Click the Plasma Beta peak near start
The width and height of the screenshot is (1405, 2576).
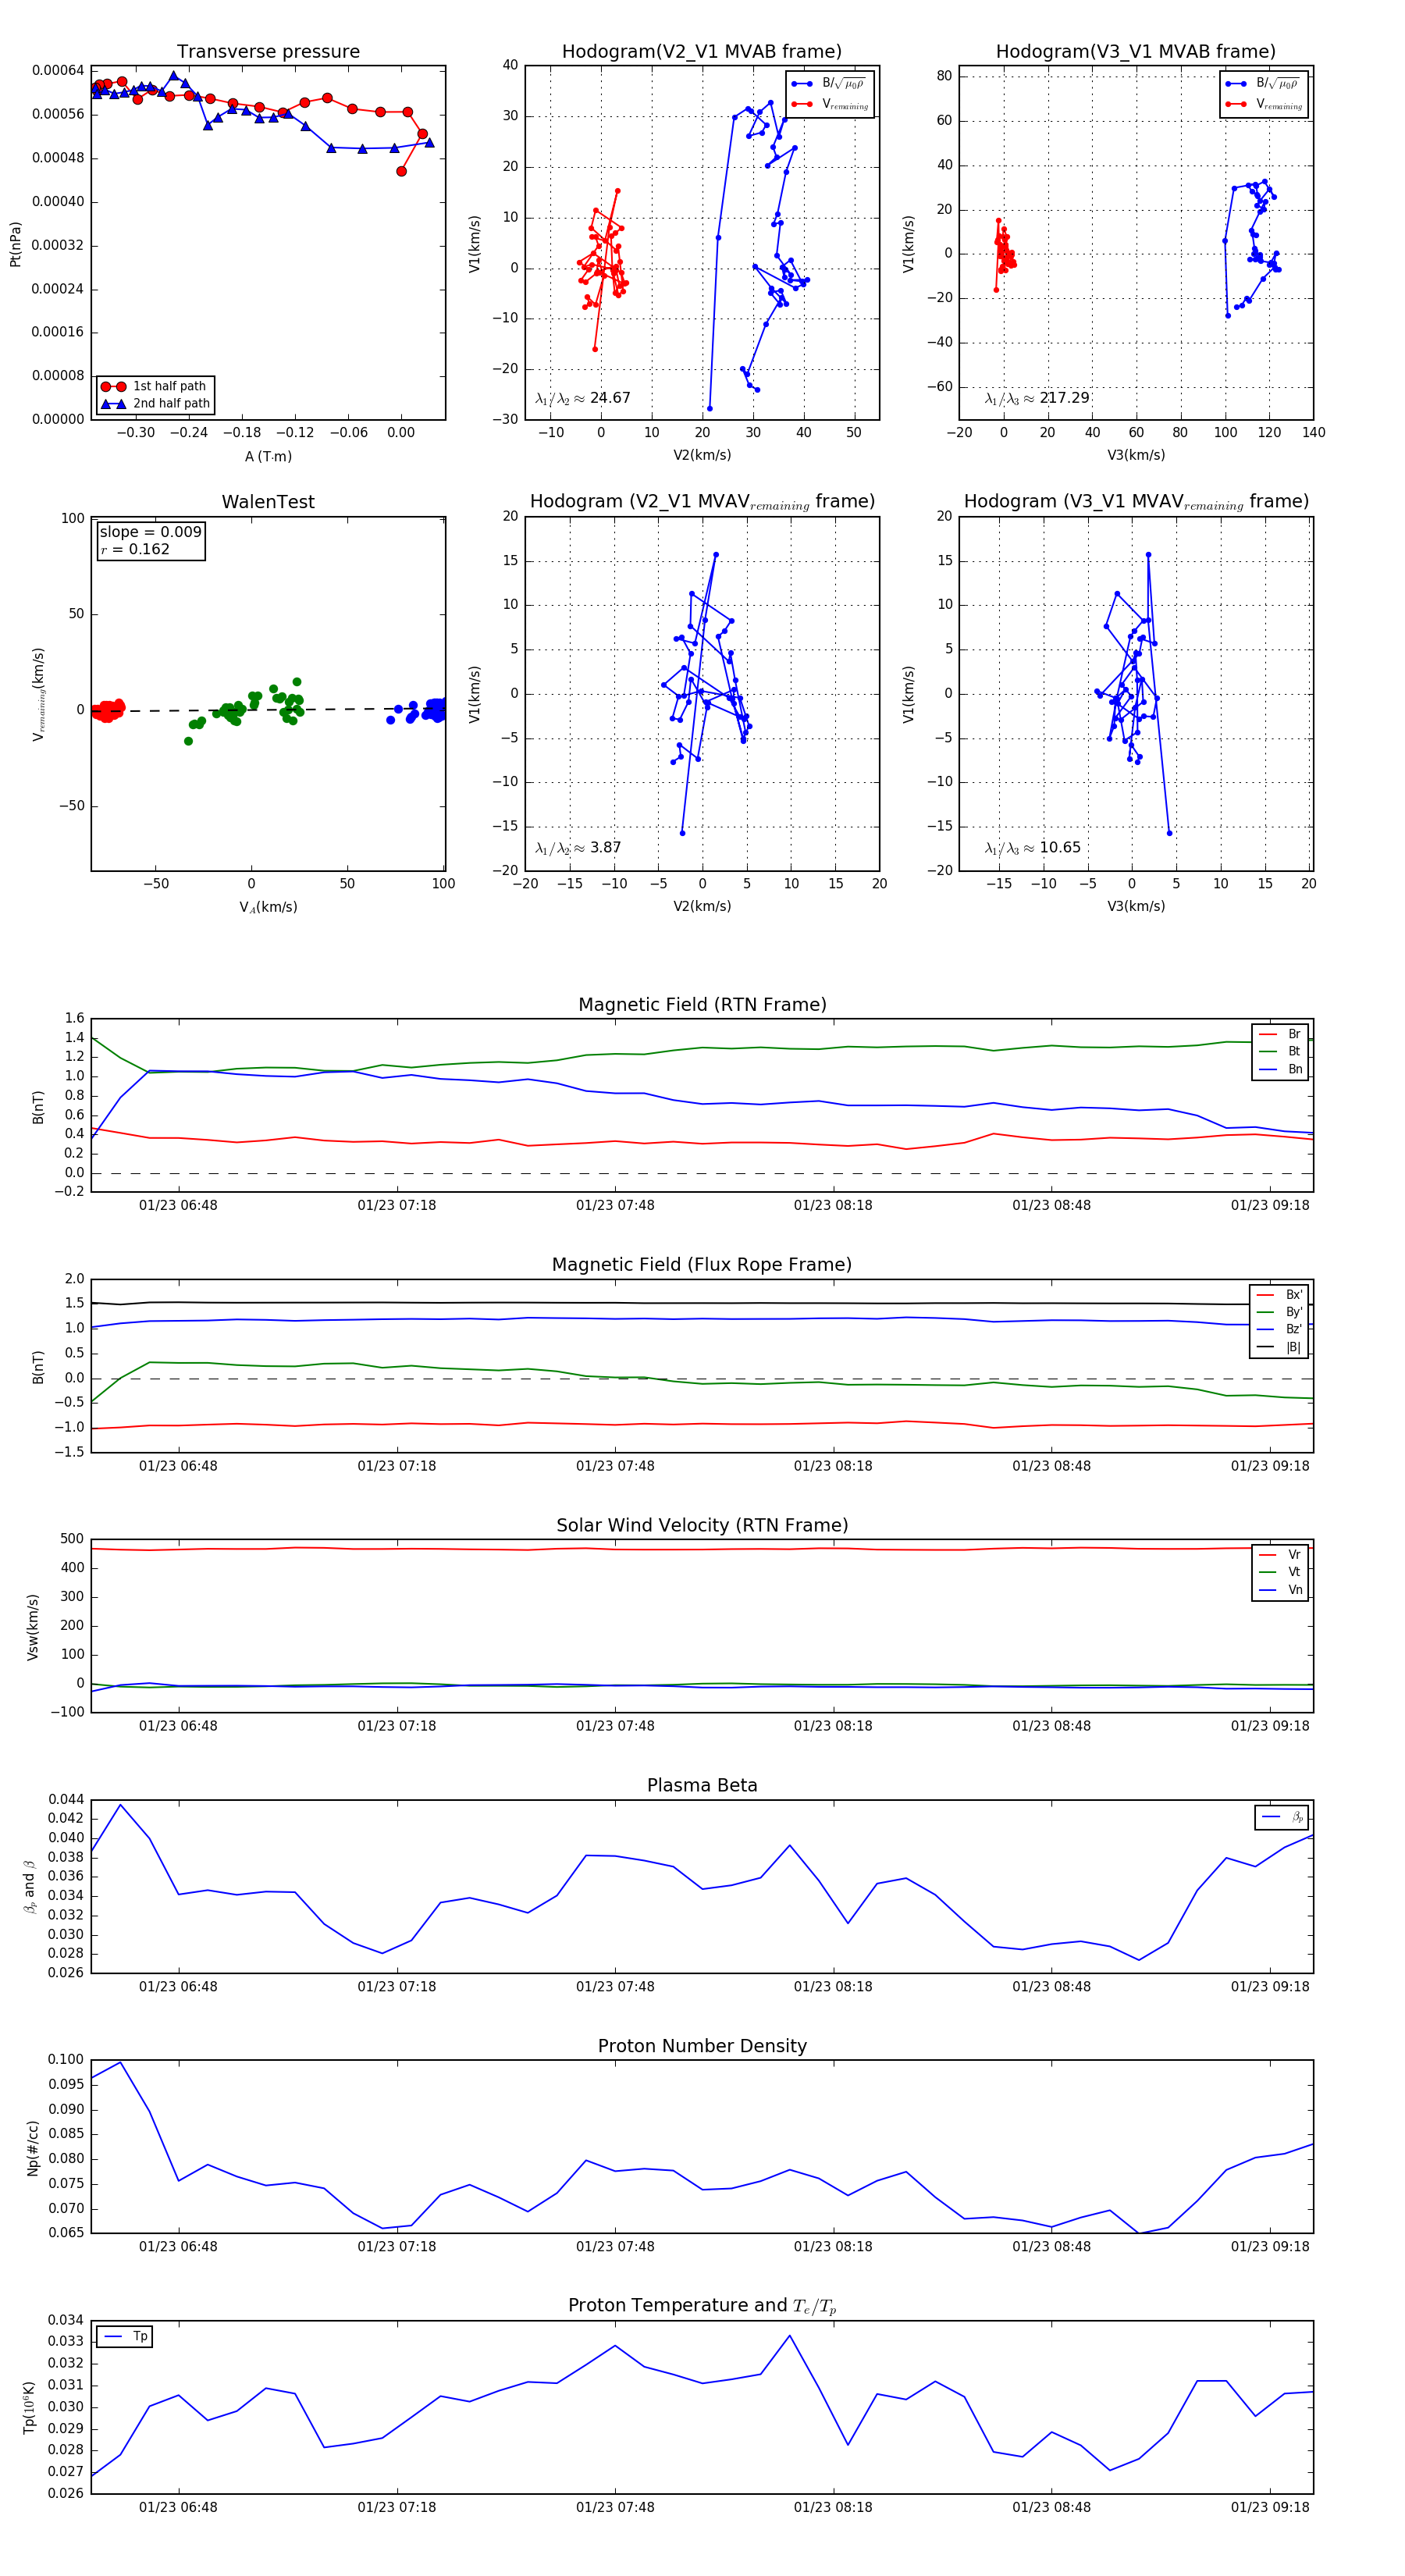pyautogui.click(x=120, y=1805)
